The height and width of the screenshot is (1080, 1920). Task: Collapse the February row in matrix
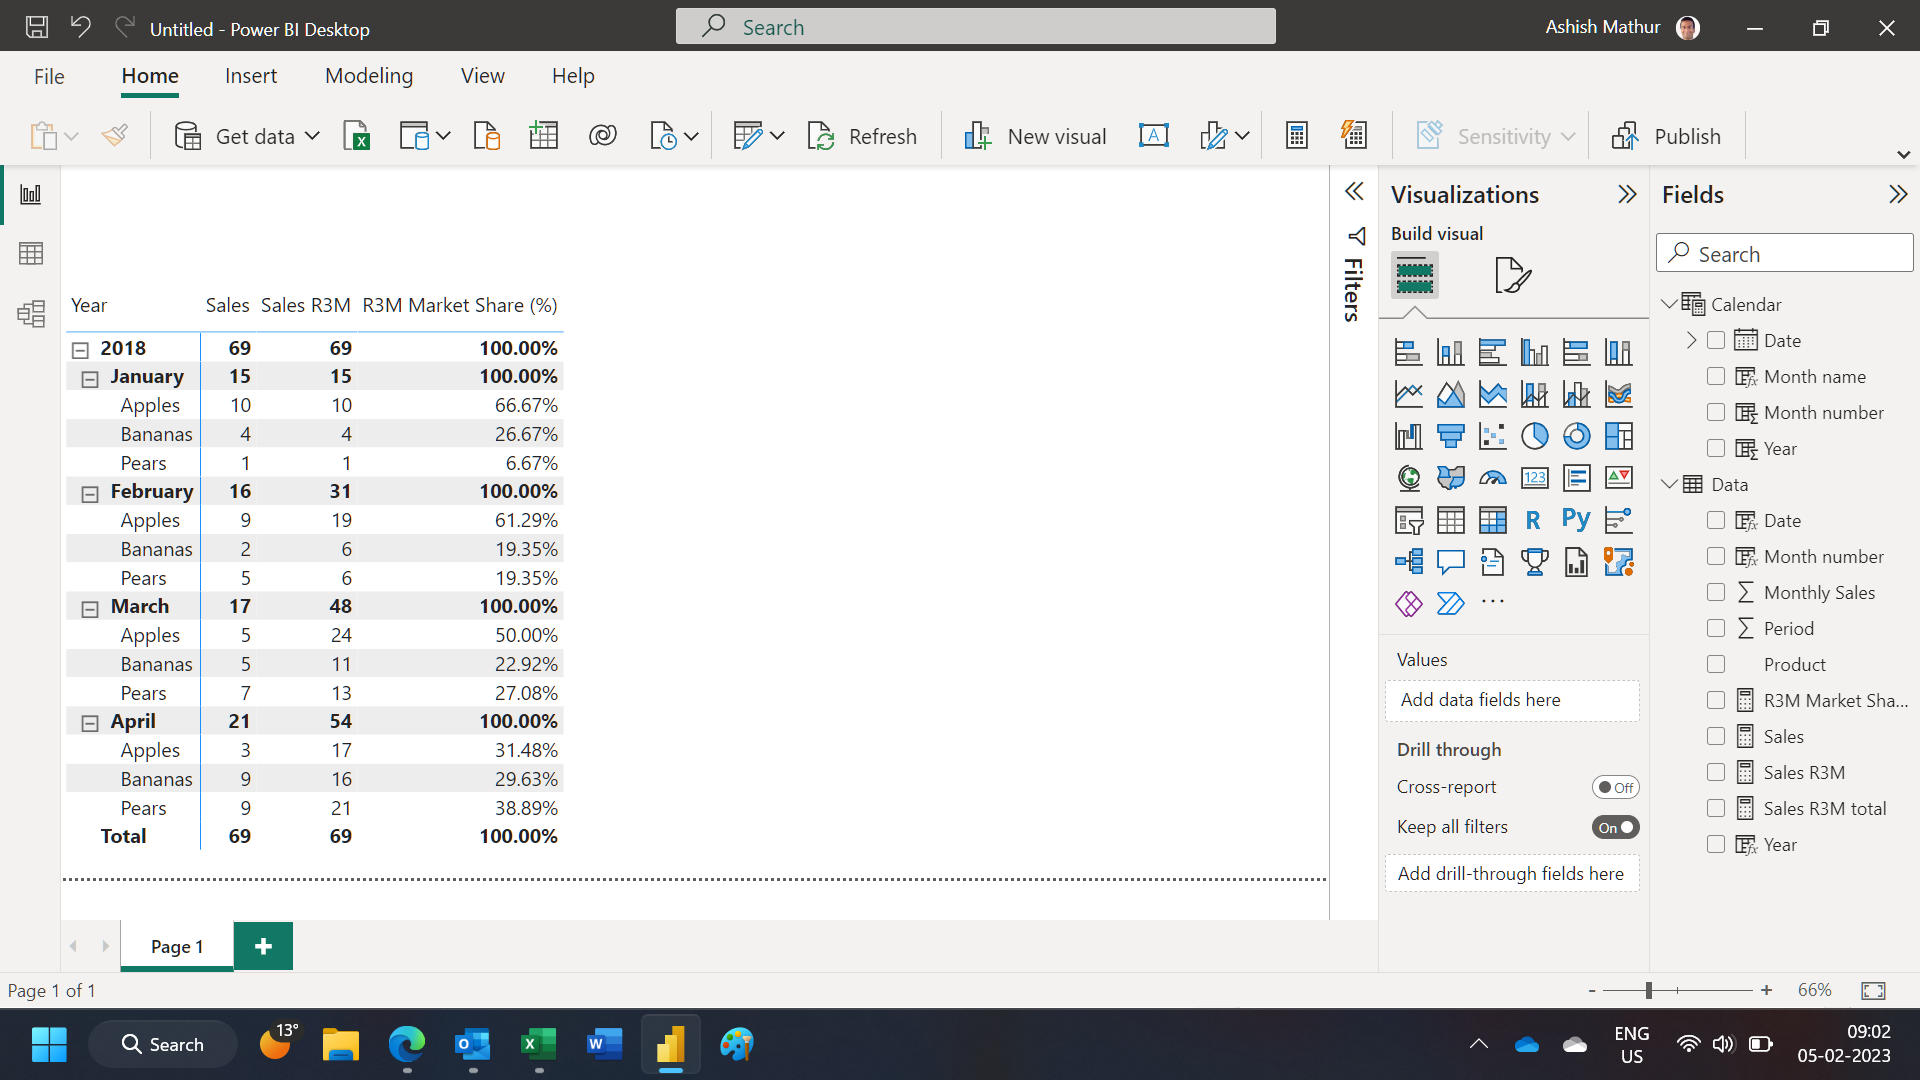tap(90, 494)
